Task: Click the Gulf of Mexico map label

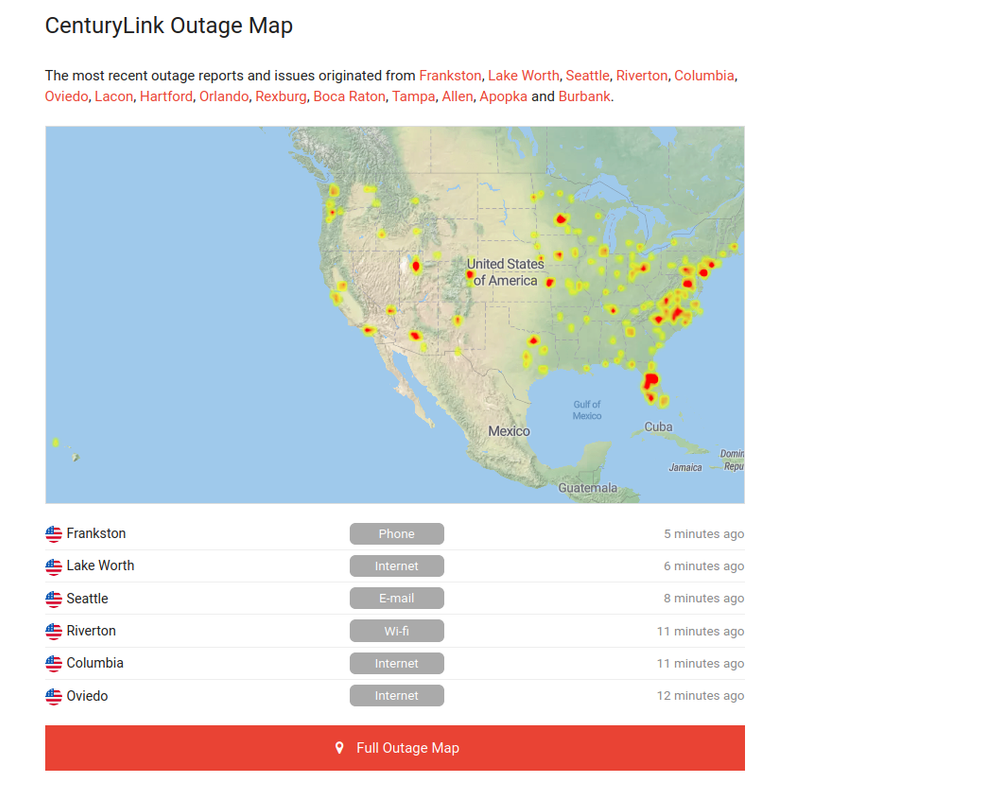Action: coord(587,410)
